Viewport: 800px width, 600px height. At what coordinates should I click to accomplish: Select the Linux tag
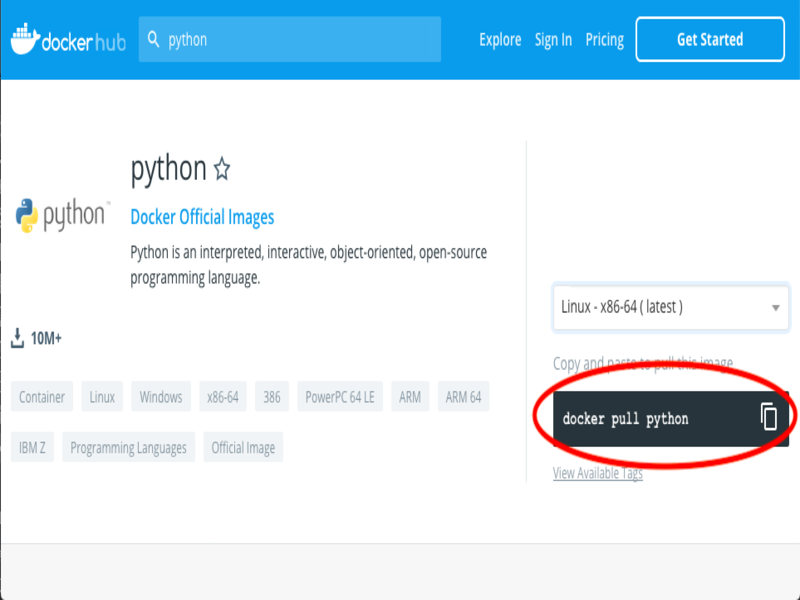[x=102, y=396]
